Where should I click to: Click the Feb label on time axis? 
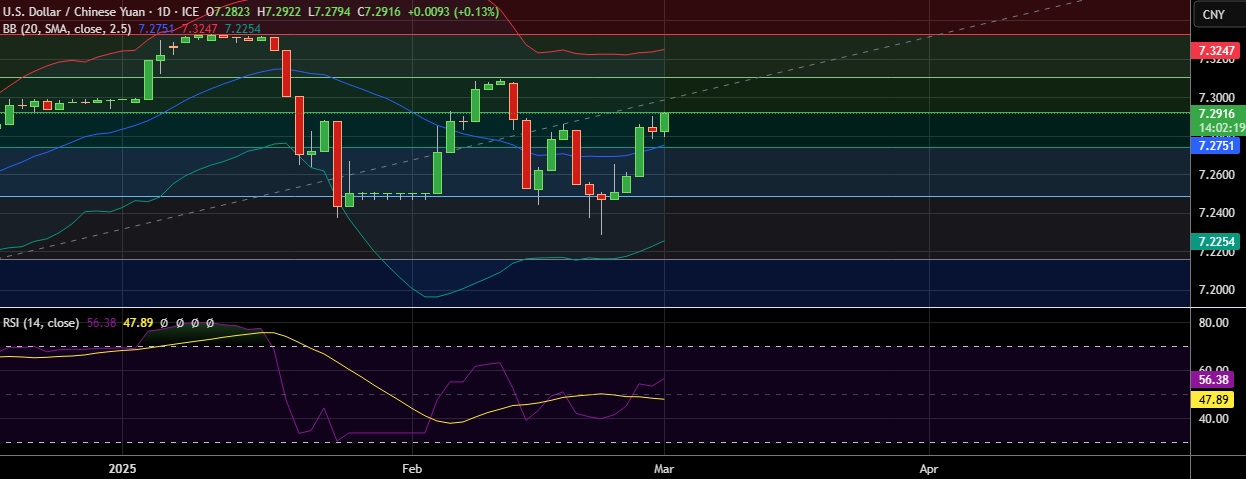click(413, 467)
